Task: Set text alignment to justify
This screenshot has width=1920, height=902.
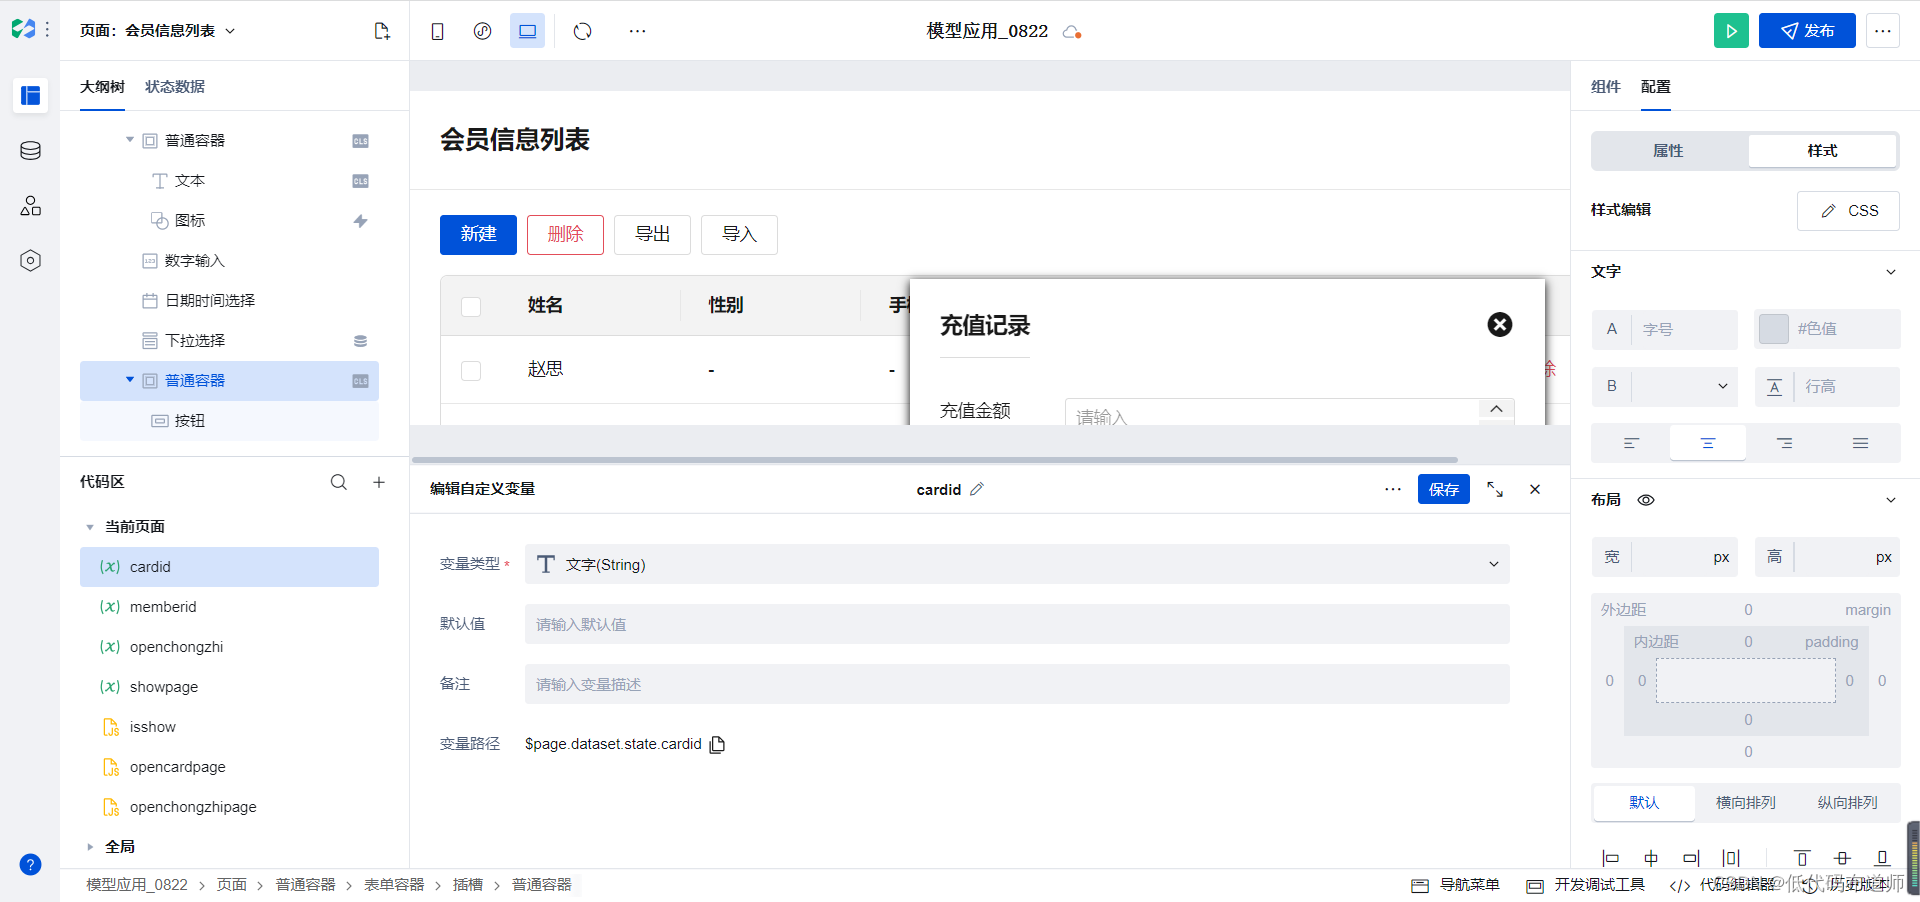Action: [1860, 443]
